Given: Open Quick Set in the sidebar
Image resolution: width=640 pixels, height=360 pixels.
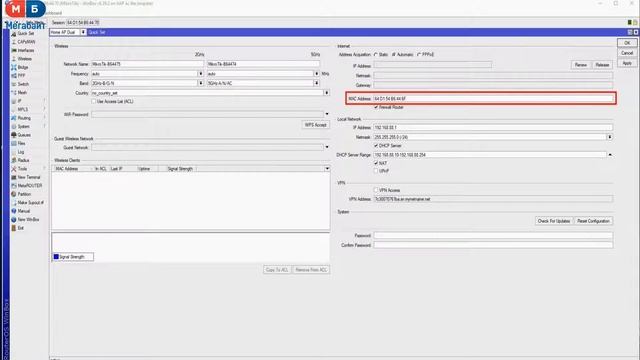Looking at the screenshot, I should point(25,33).
